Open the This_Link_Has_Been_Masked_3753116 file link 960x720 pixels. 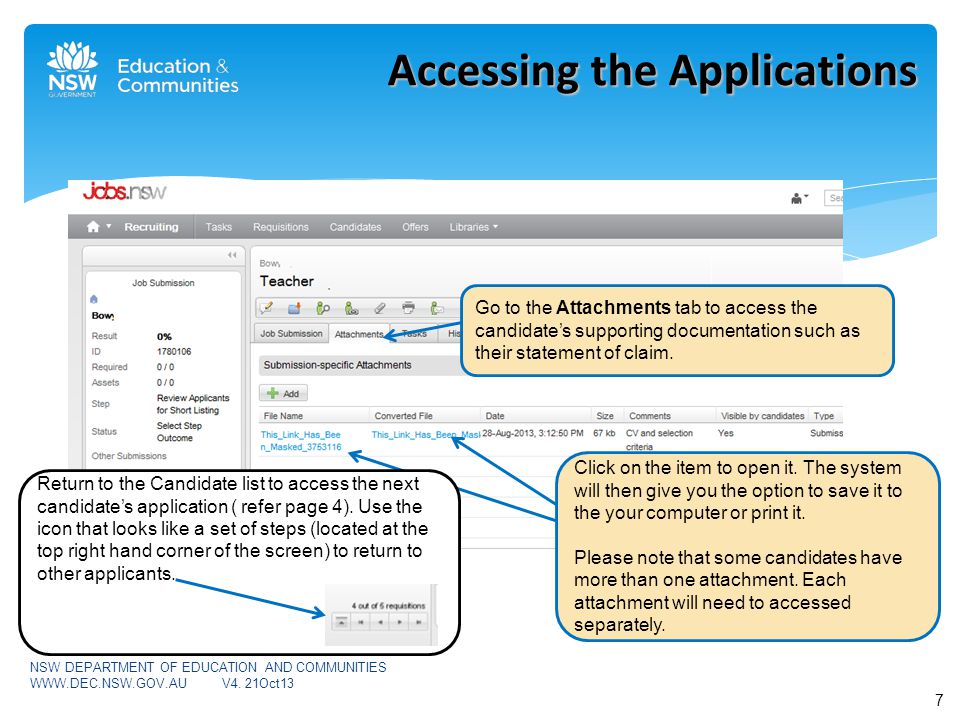[301, 441]
